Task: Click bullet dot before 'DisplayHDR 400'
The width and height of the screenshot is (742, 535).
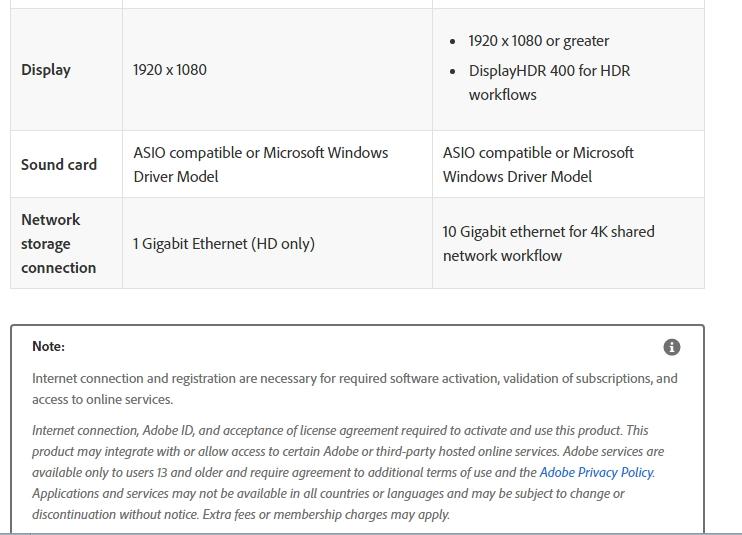Action: pos(453,71)
